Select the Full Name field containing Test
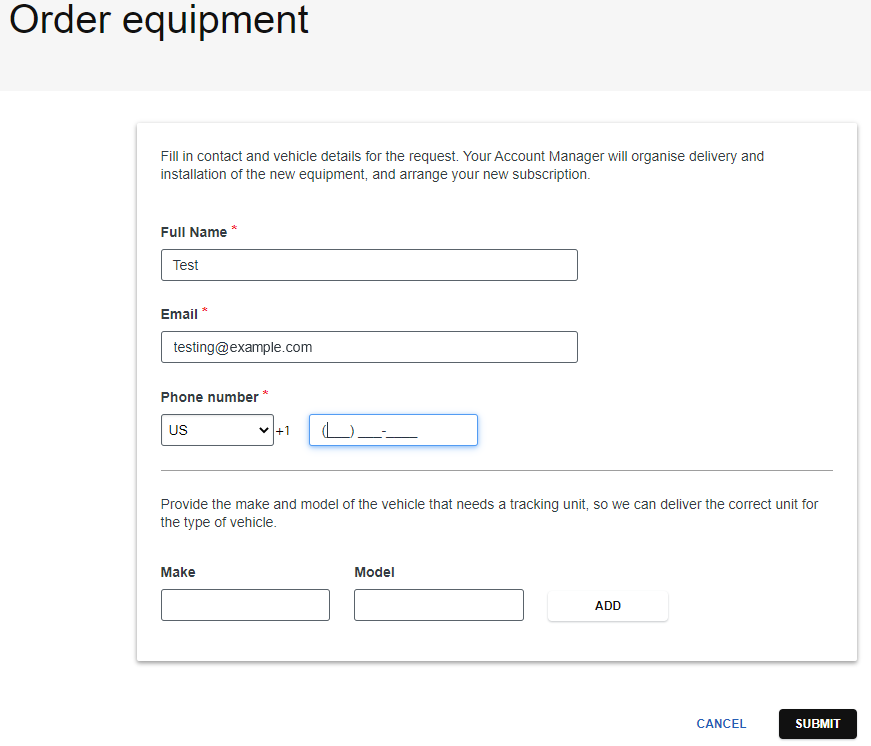 click(x=369, y=265)
